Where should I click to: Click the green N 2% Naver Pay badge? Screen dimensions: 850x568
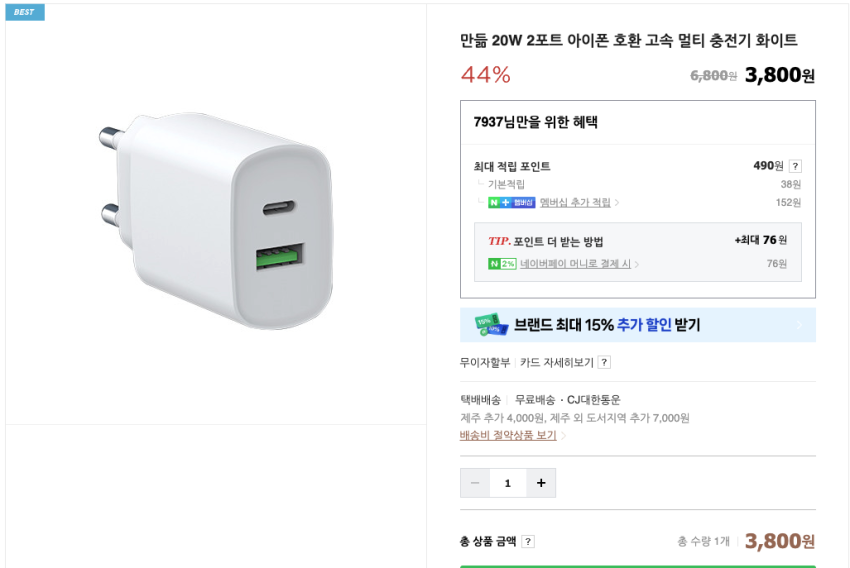(501, 264)
